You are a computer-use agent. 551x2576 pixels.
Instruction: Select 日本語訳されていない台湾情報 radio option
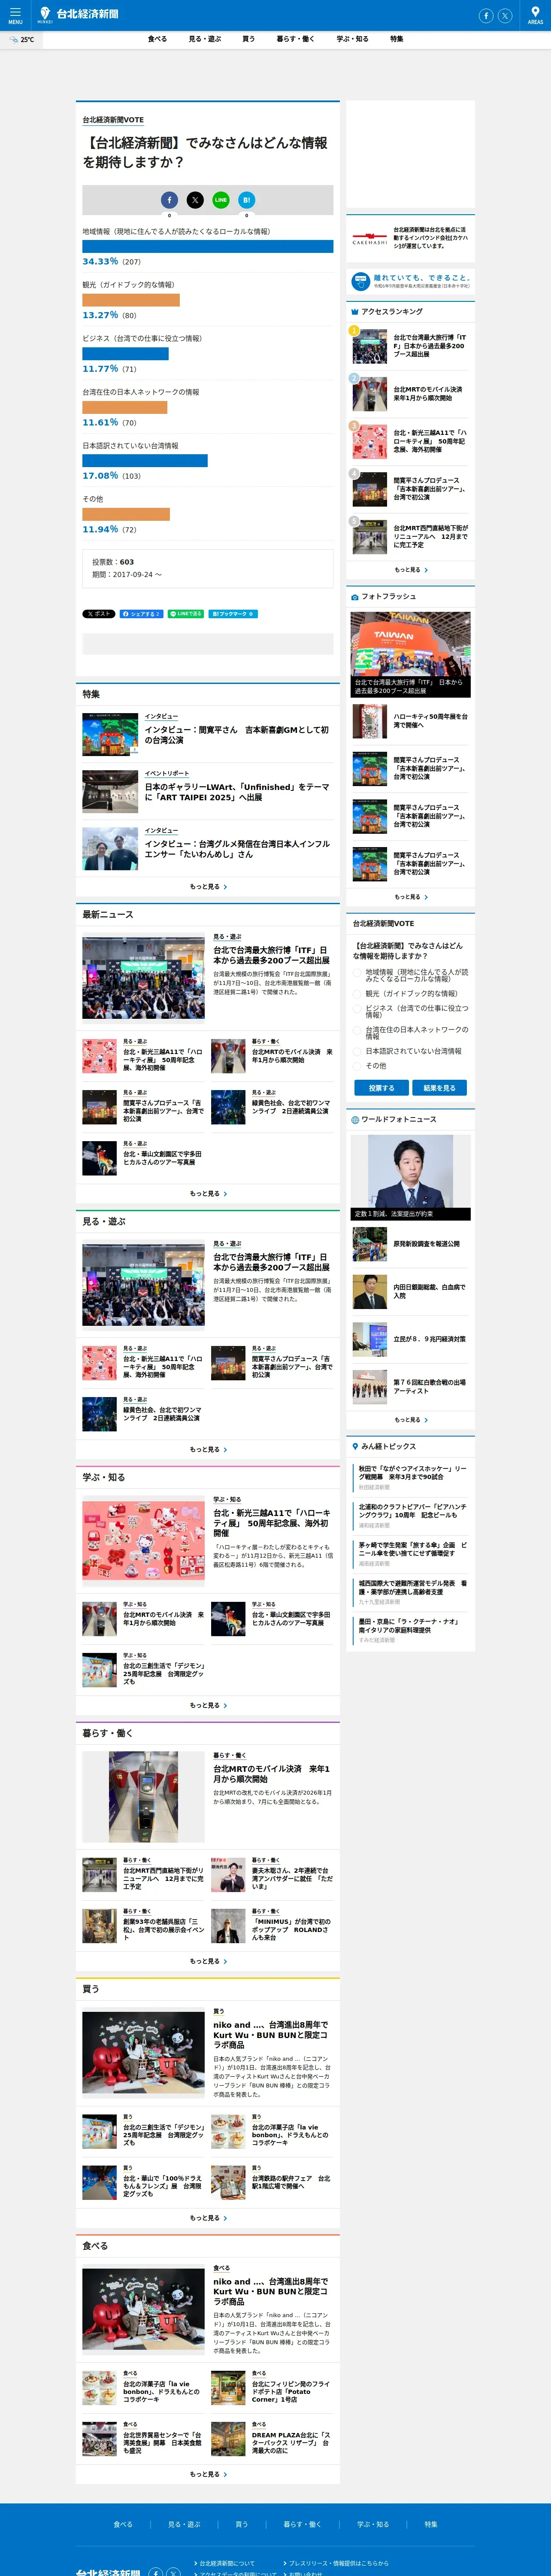point(357,1052)
